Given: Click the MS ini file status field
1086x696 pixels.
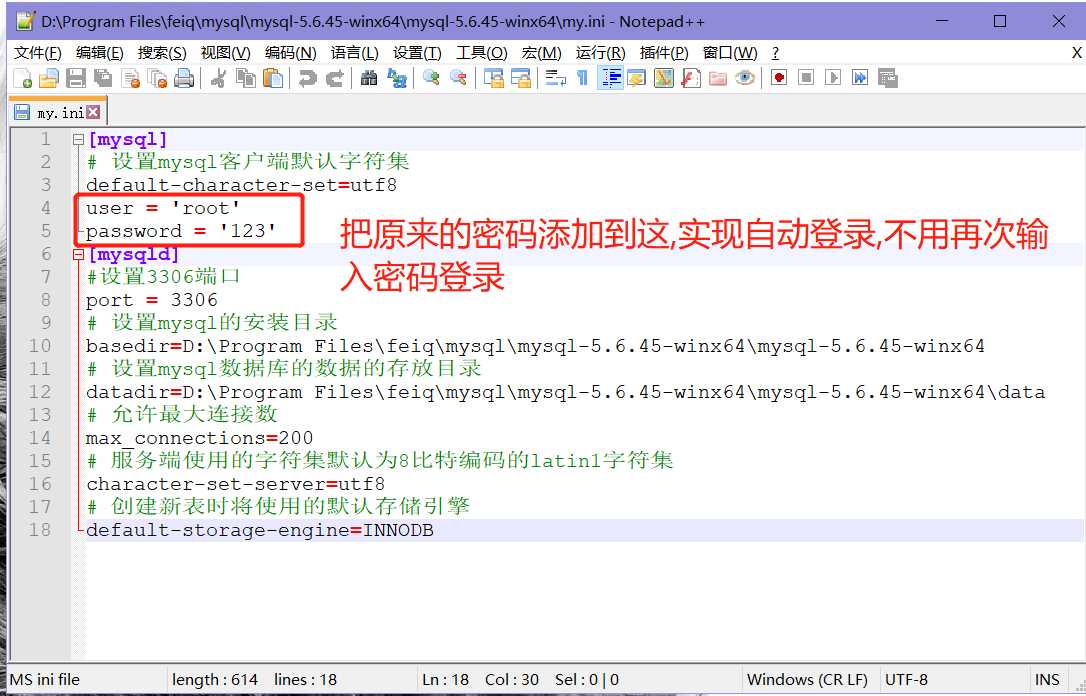Looking at the screenshot, I should (x=86, y=680).
